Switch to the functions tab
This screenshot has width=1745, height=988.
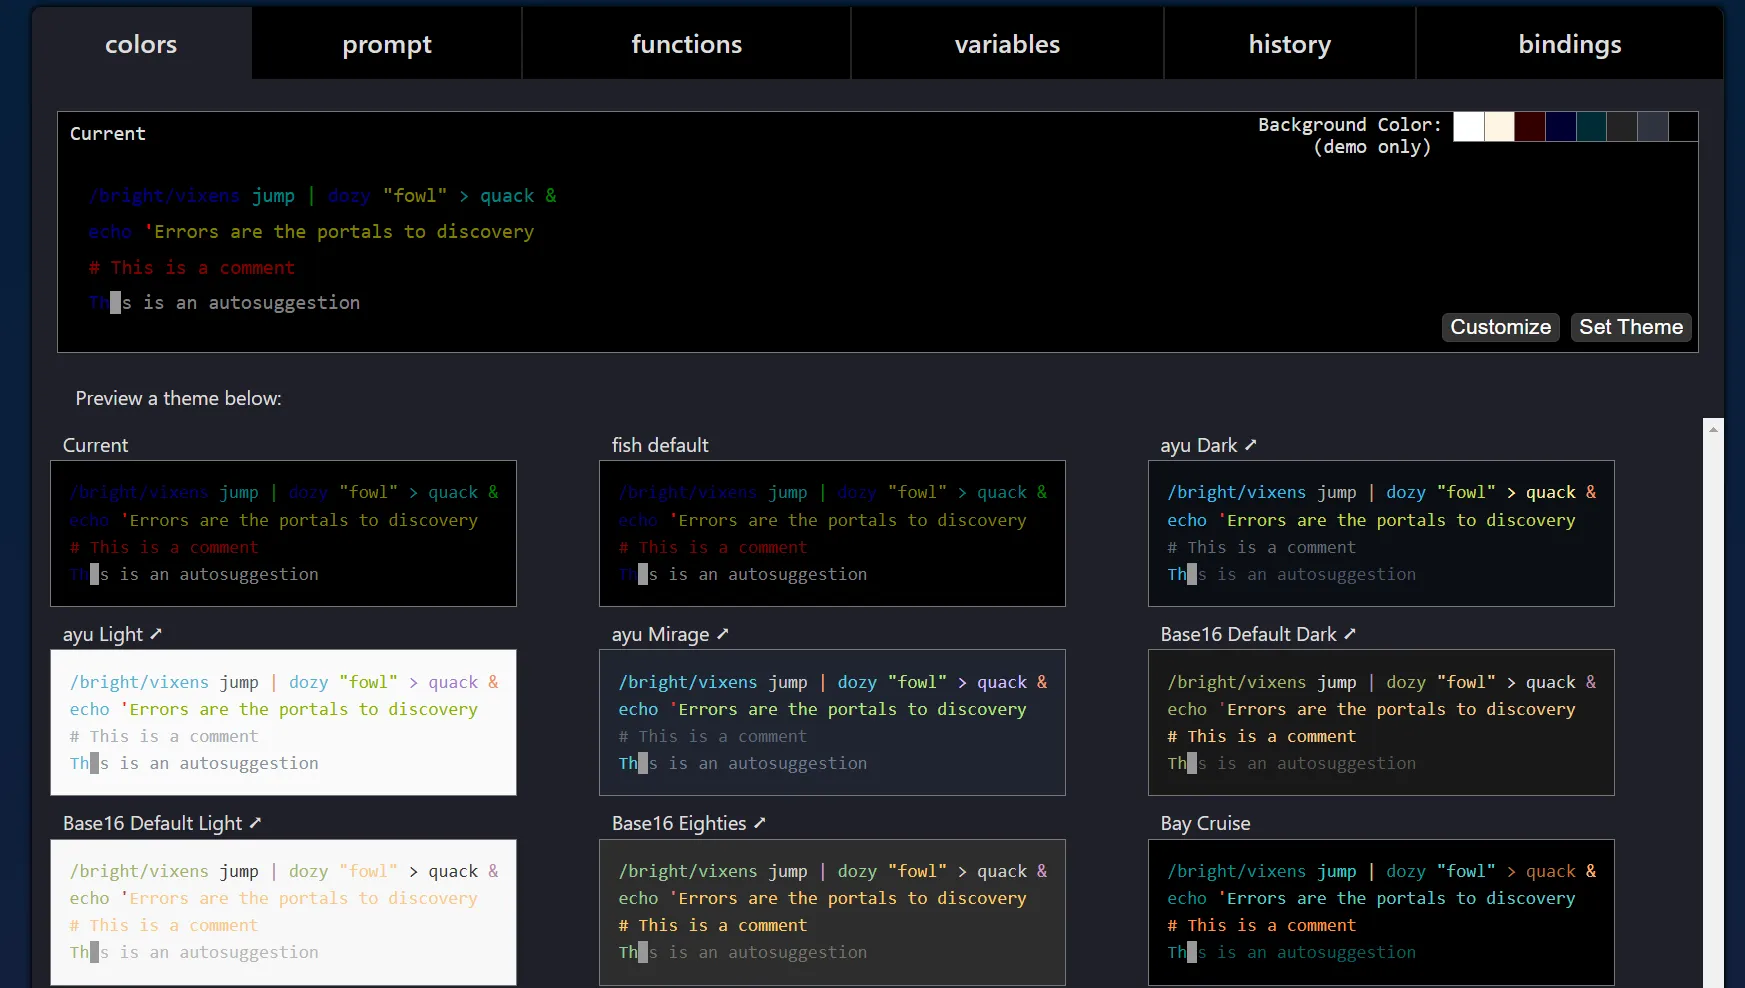[x=686, y=43]
